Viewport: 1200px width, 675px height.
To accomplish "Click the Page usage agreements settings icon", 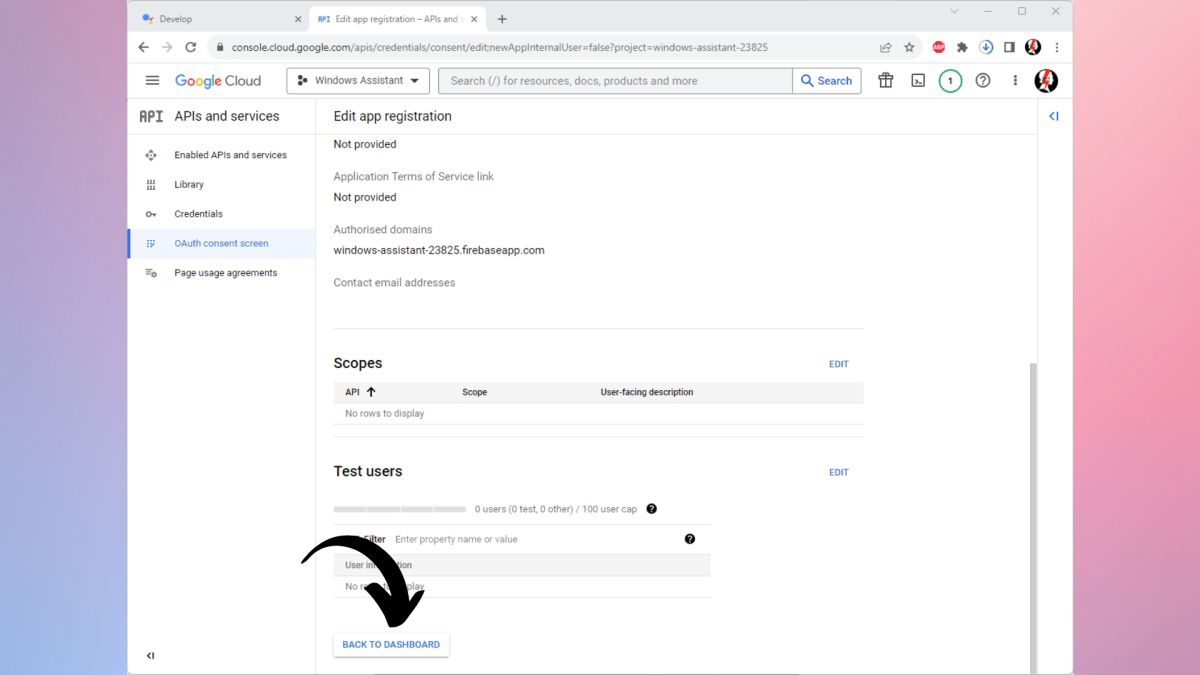I will (x=151, y=273).
